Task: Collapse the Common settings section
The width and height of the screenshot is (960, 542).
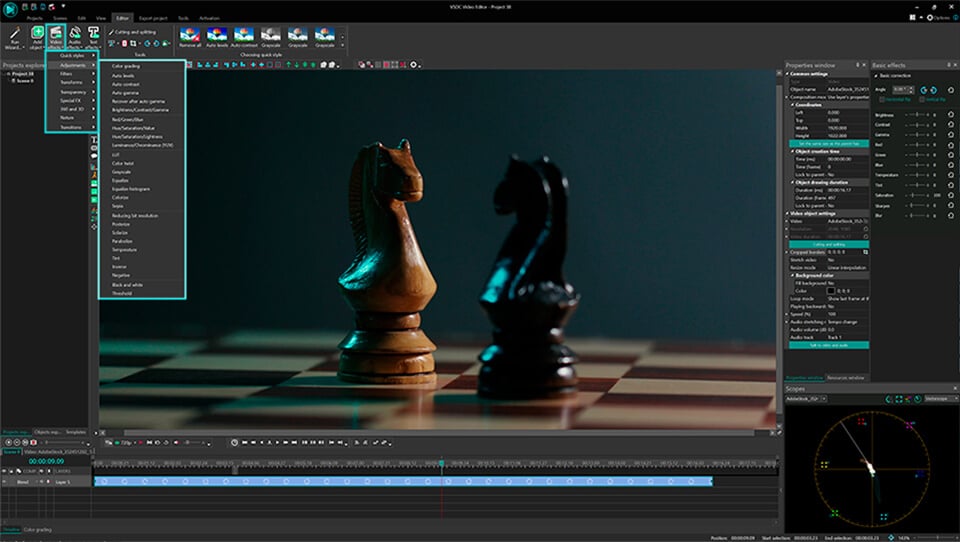Action: (x=788, y=73)
